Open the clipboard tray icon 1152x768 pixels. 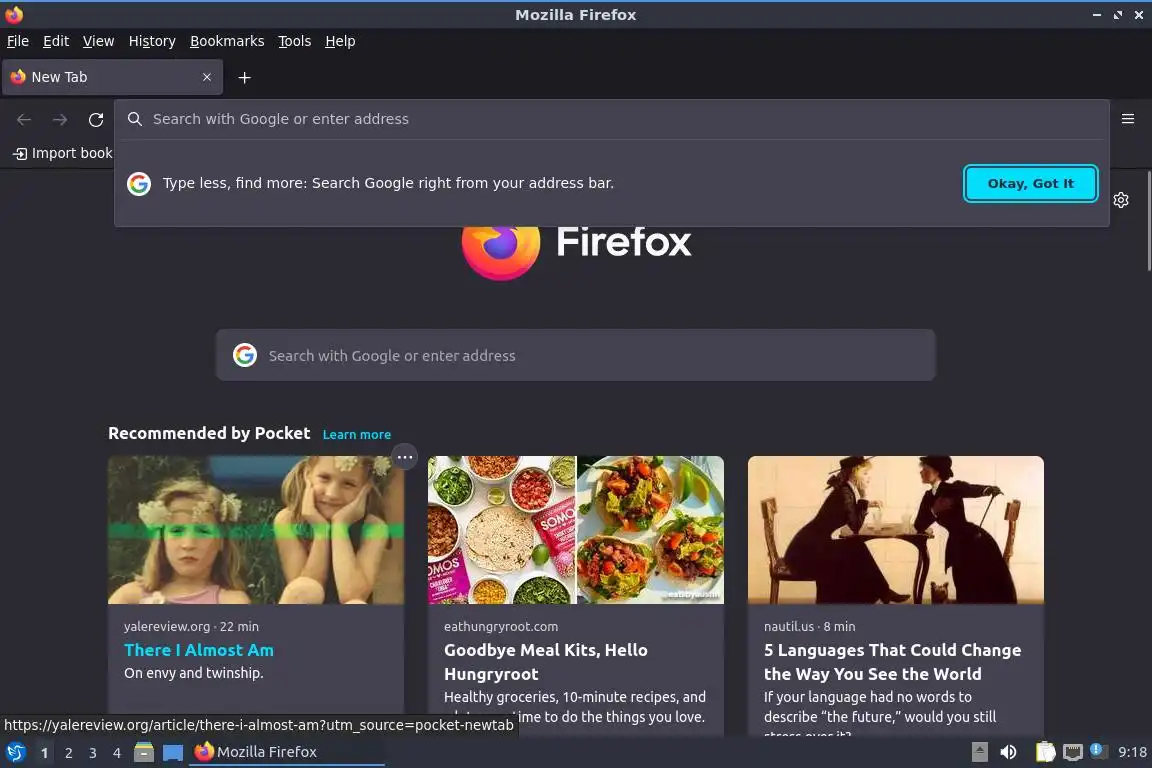point(1045,752)
